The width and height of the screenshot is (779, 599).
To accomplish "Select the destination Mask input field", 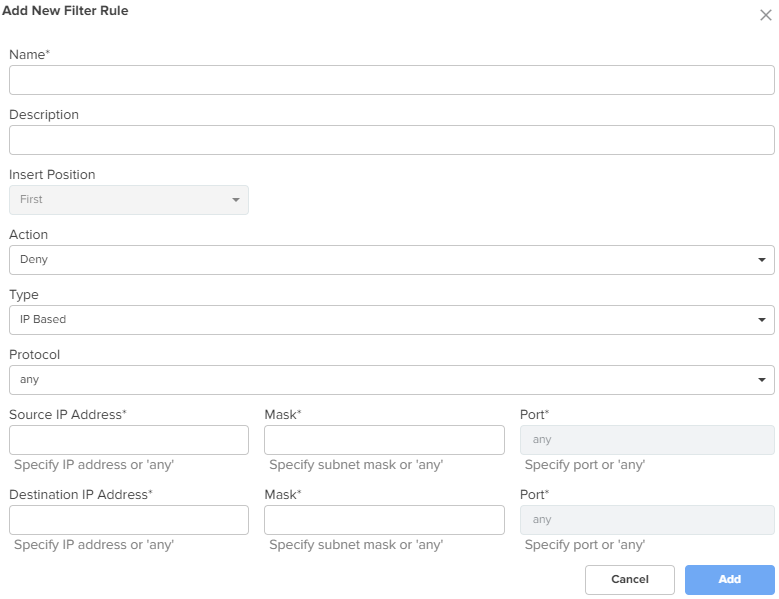I will tap(385, 520).
